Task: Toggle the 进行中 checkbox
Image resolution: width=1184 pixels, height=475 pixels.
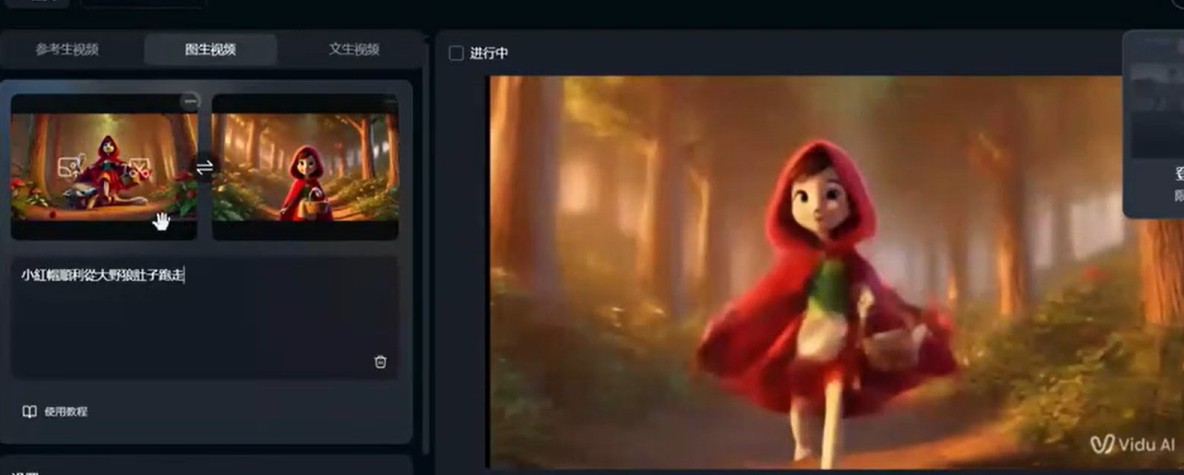Action: tap(456, 54)
